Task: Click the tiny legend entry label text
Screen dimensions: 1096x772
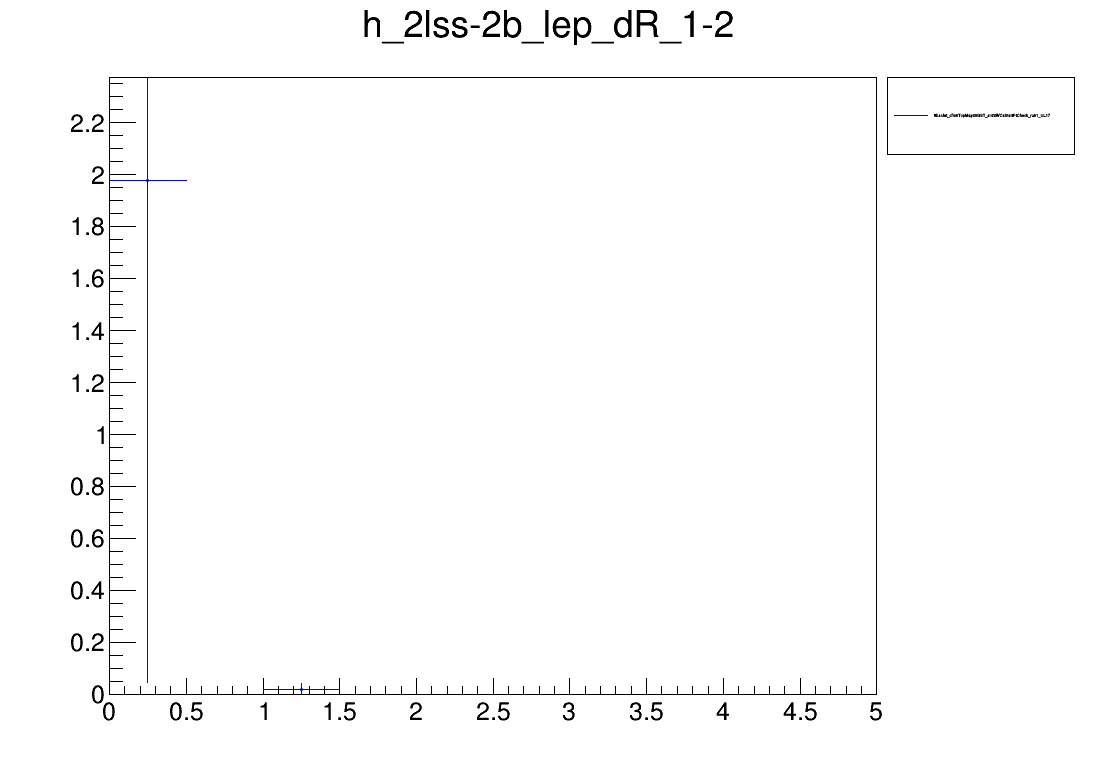Action: 991,115
